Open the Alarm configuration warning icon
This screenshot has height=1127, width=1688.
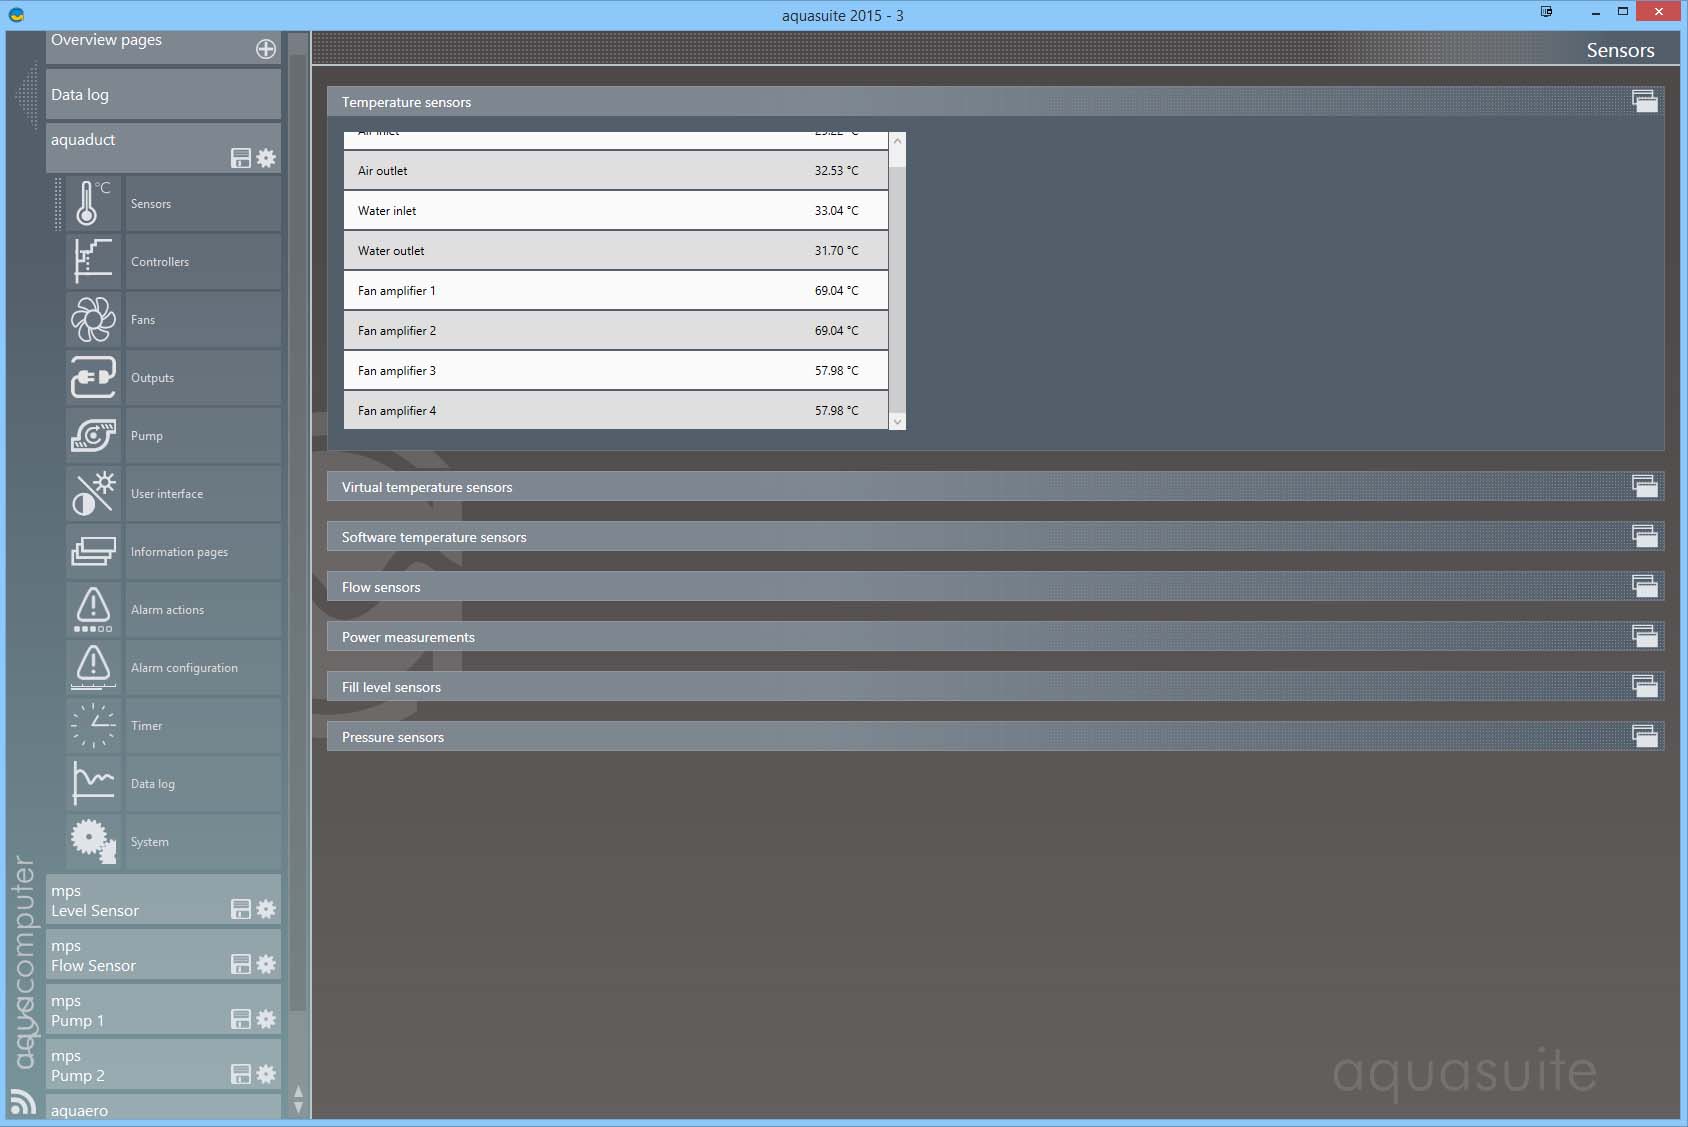point(93,667)
